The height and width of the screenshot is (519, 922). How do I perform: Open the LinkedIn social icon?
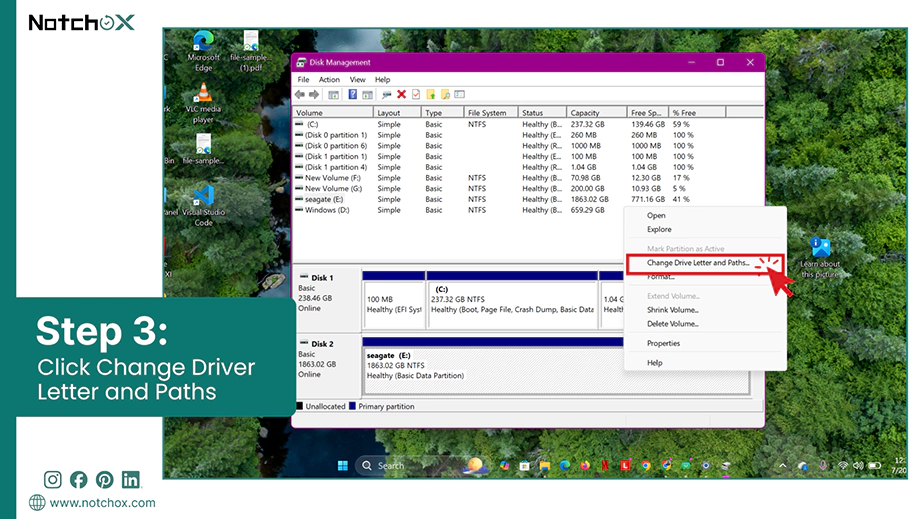coord(131,480)
